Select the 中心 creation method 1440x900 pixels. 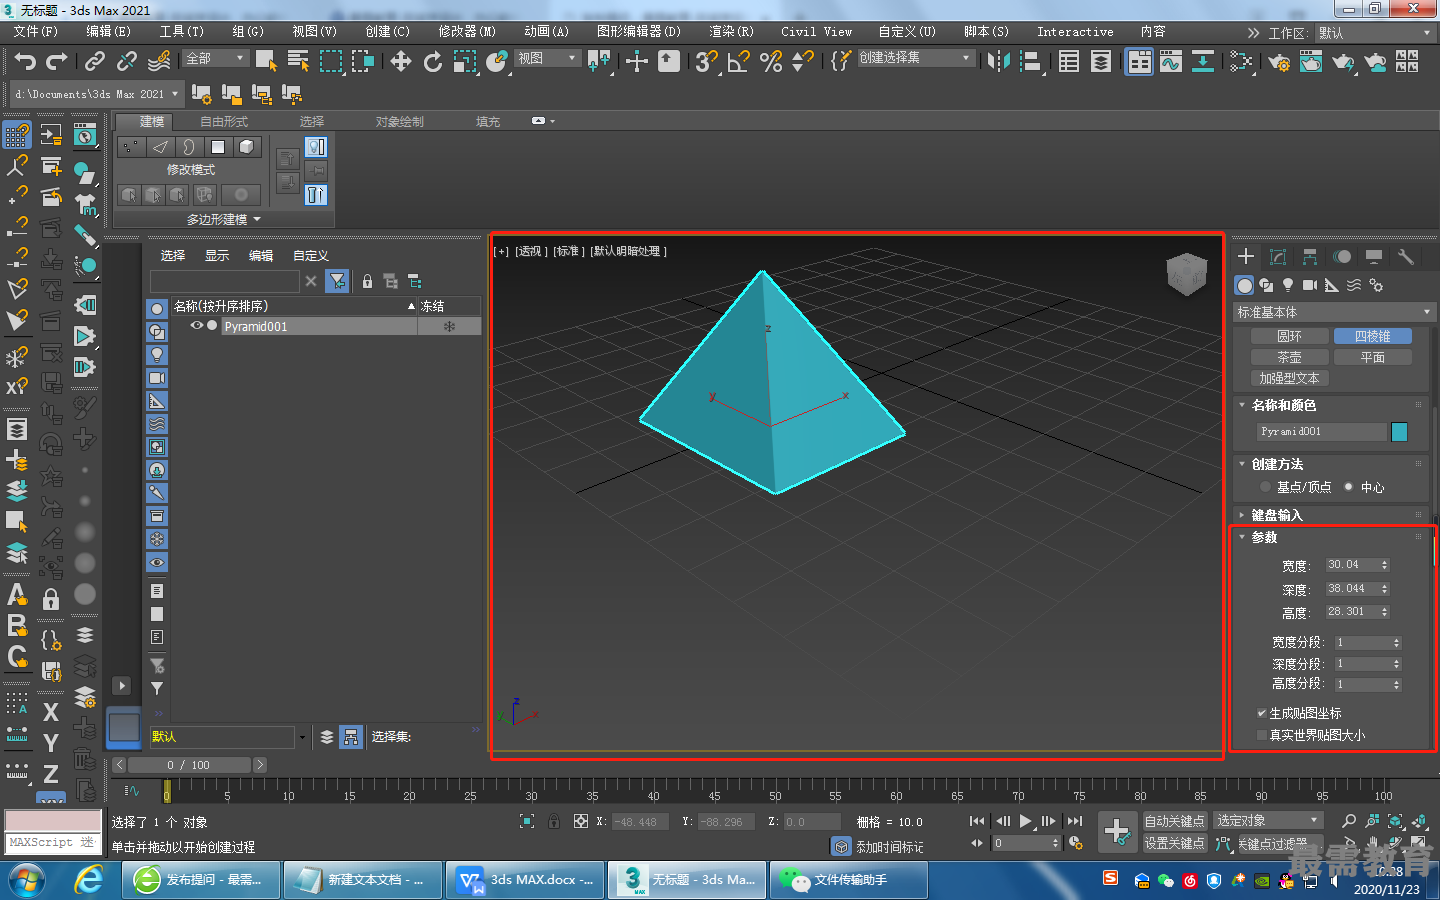1349,487
